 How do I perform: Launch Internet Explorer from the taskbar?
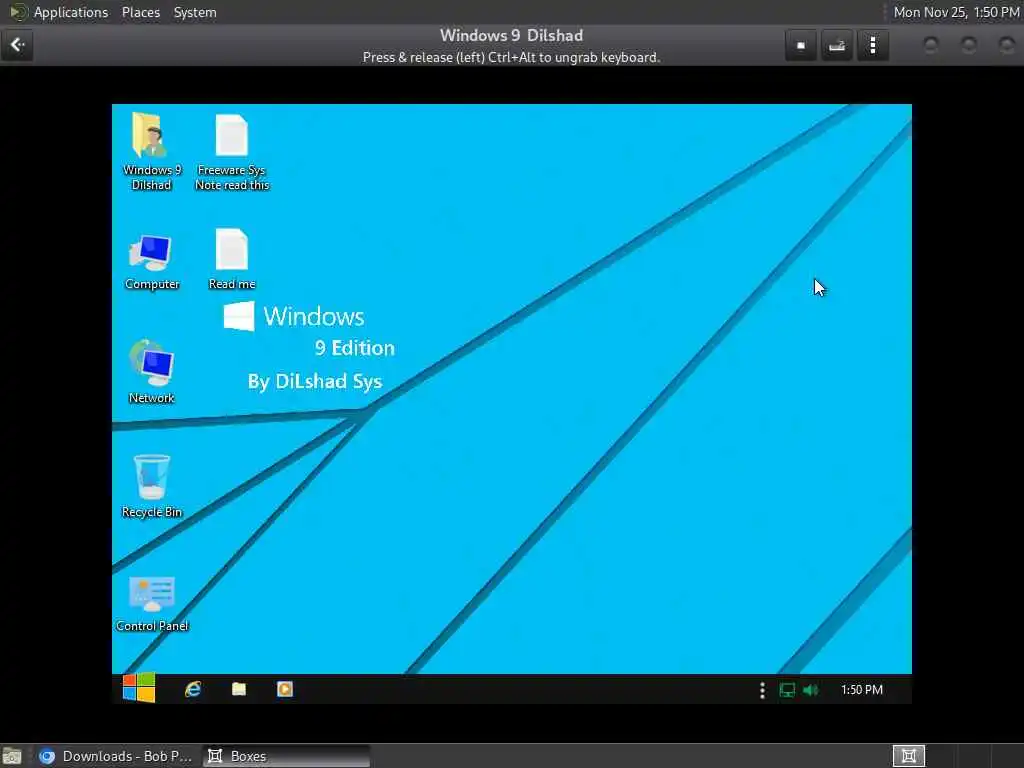point(193,689)
